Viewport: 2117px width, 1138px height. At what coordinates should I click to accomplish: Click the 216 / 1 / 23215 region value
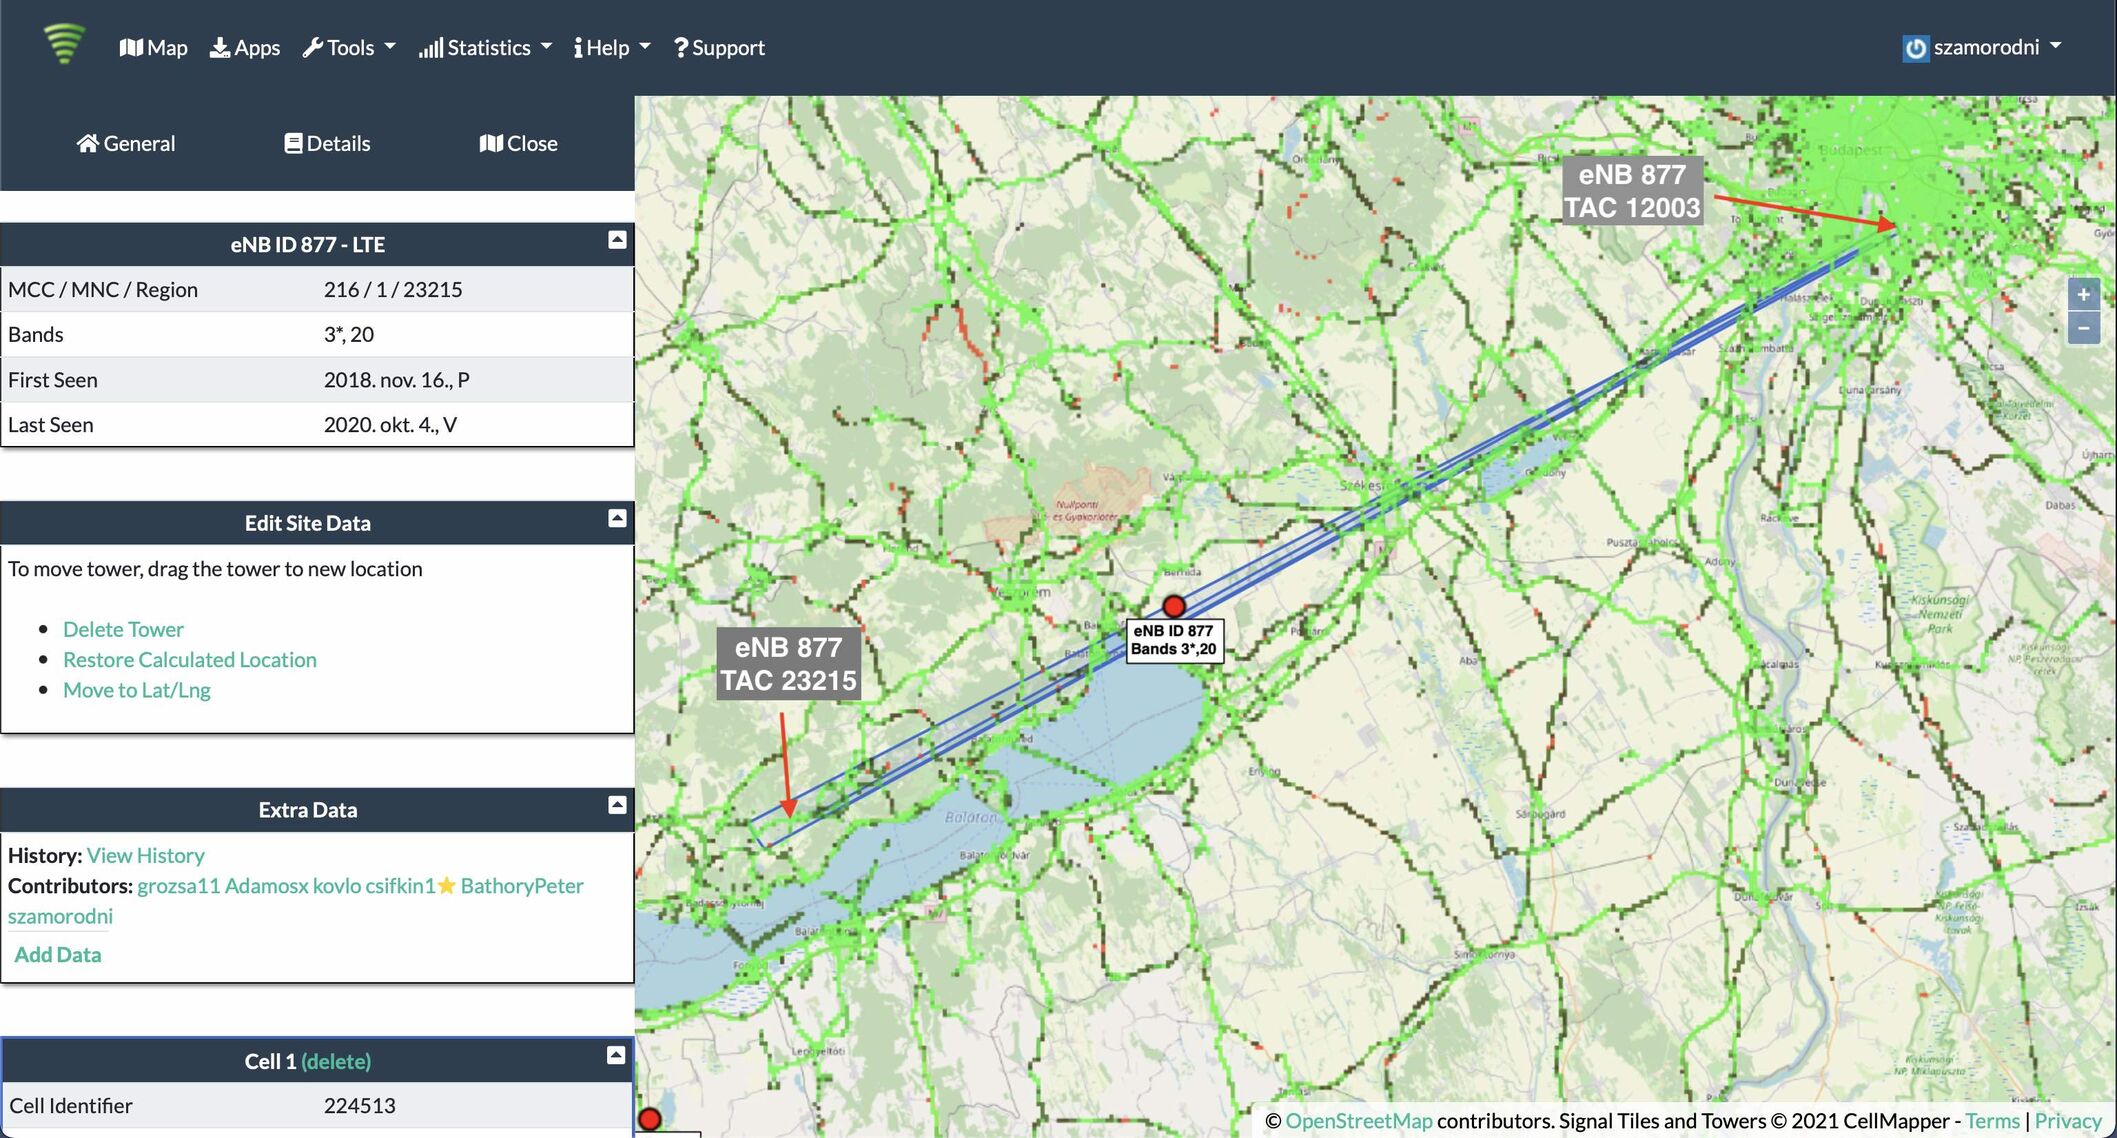coord(393,289)
